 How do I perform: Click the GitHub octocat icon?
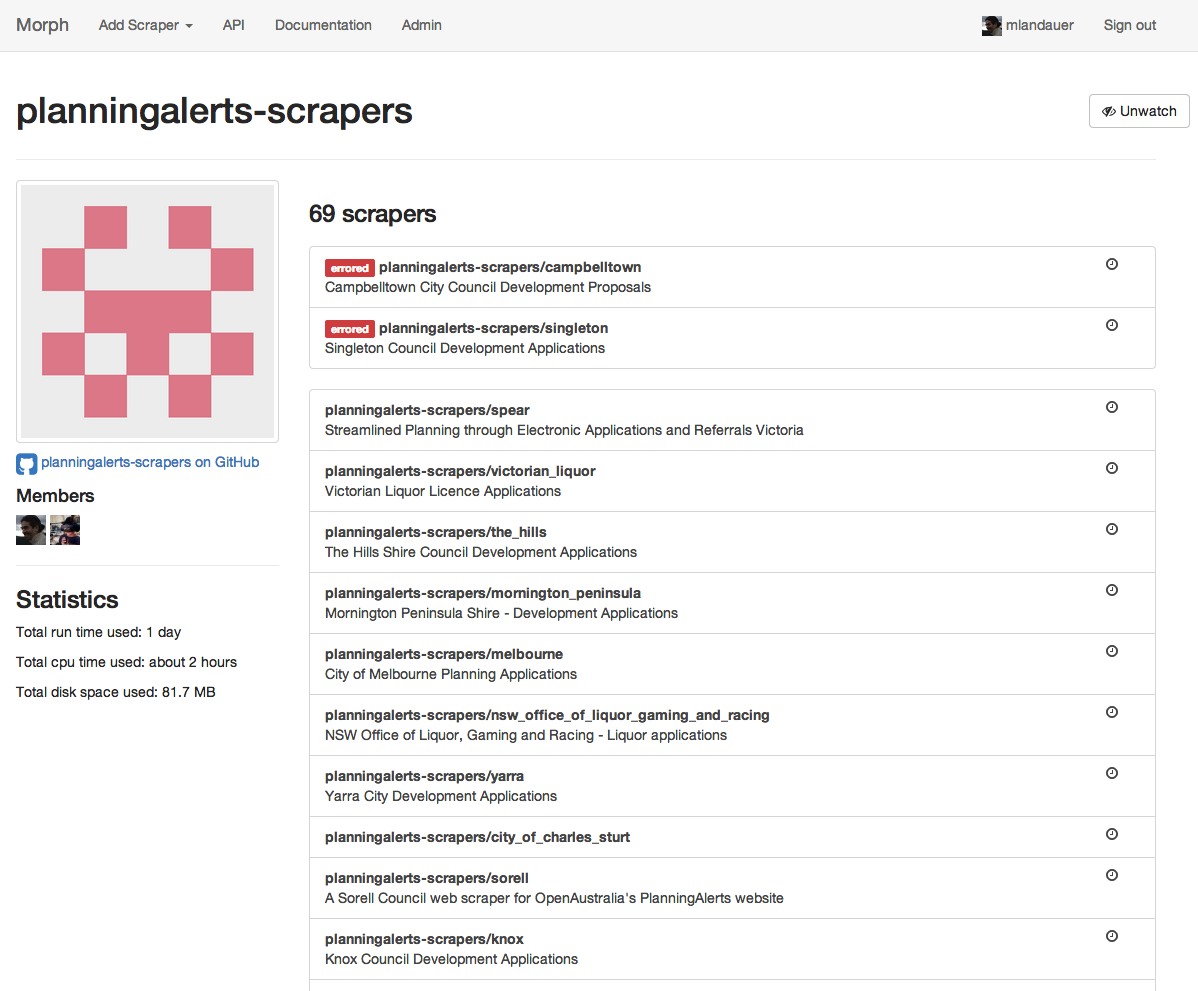tap(27, 464)
